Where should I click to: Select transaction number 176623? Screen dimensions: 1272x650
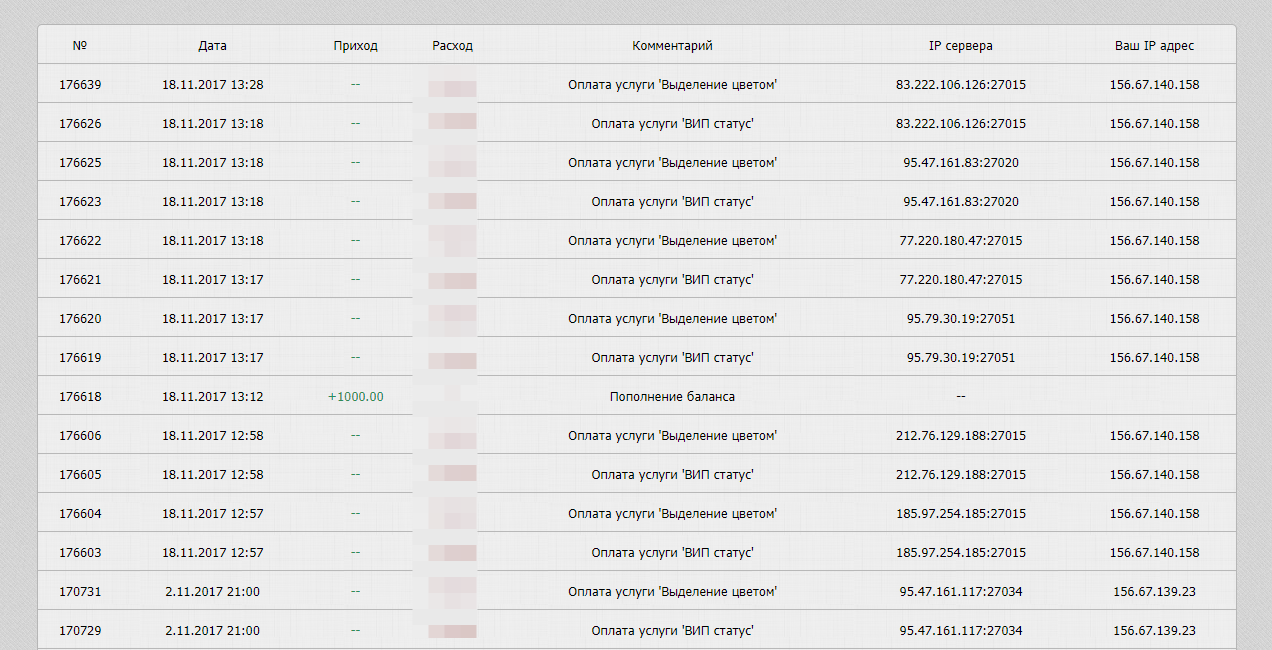point(80,202)
